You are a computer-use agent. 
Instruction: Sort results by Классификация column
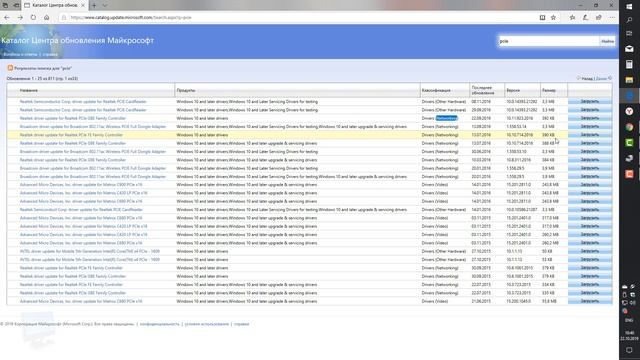(x=436, y=90)
